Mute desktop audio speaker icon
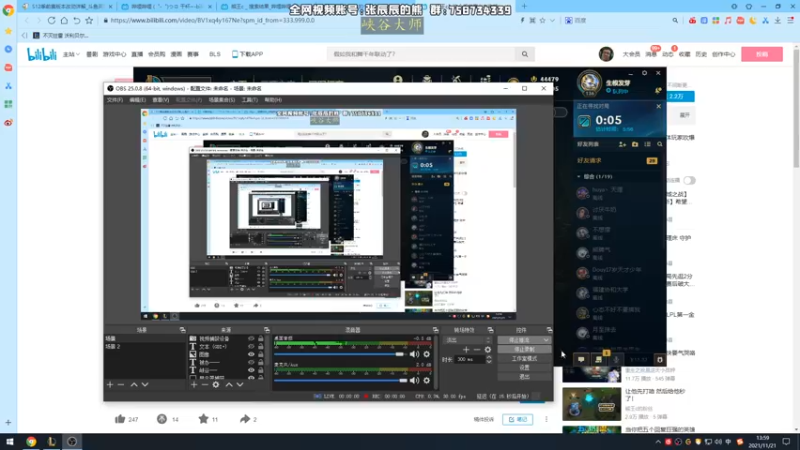This screenshot has height=450, width=800. point(414,354)
